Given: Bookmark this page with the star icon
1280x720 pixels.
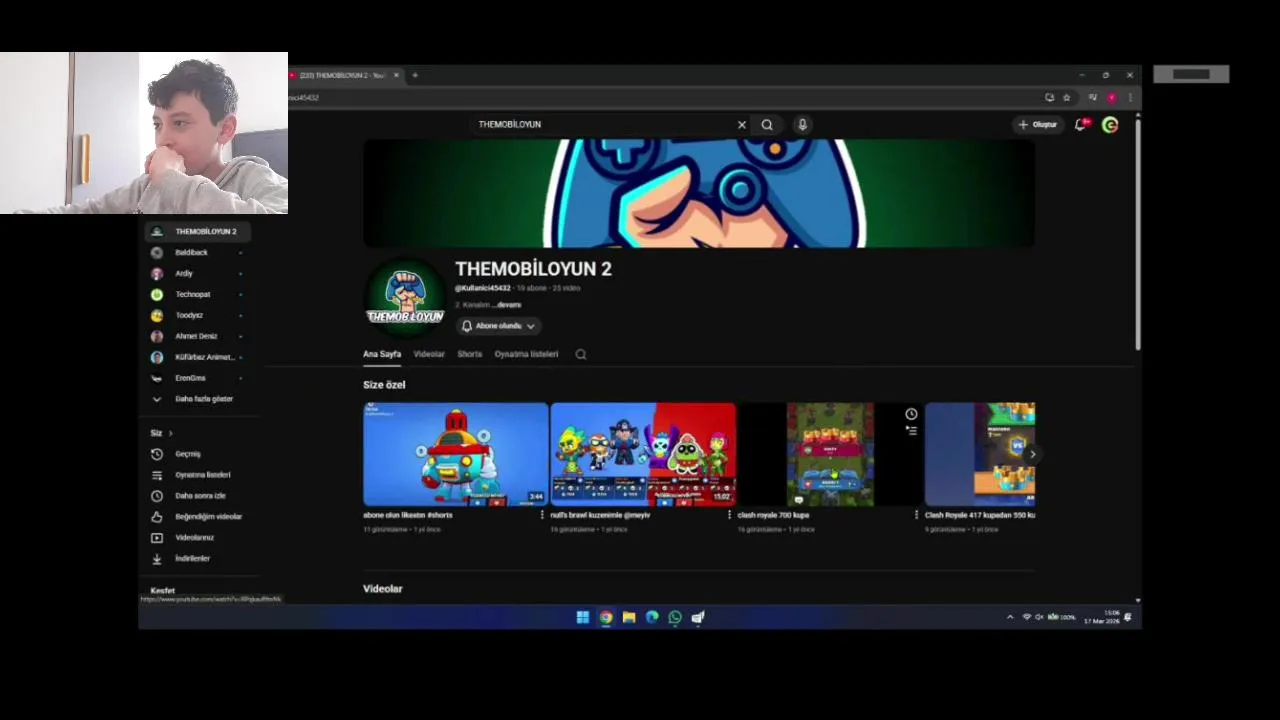Looking at the screenshot, I should point(1066,98).
